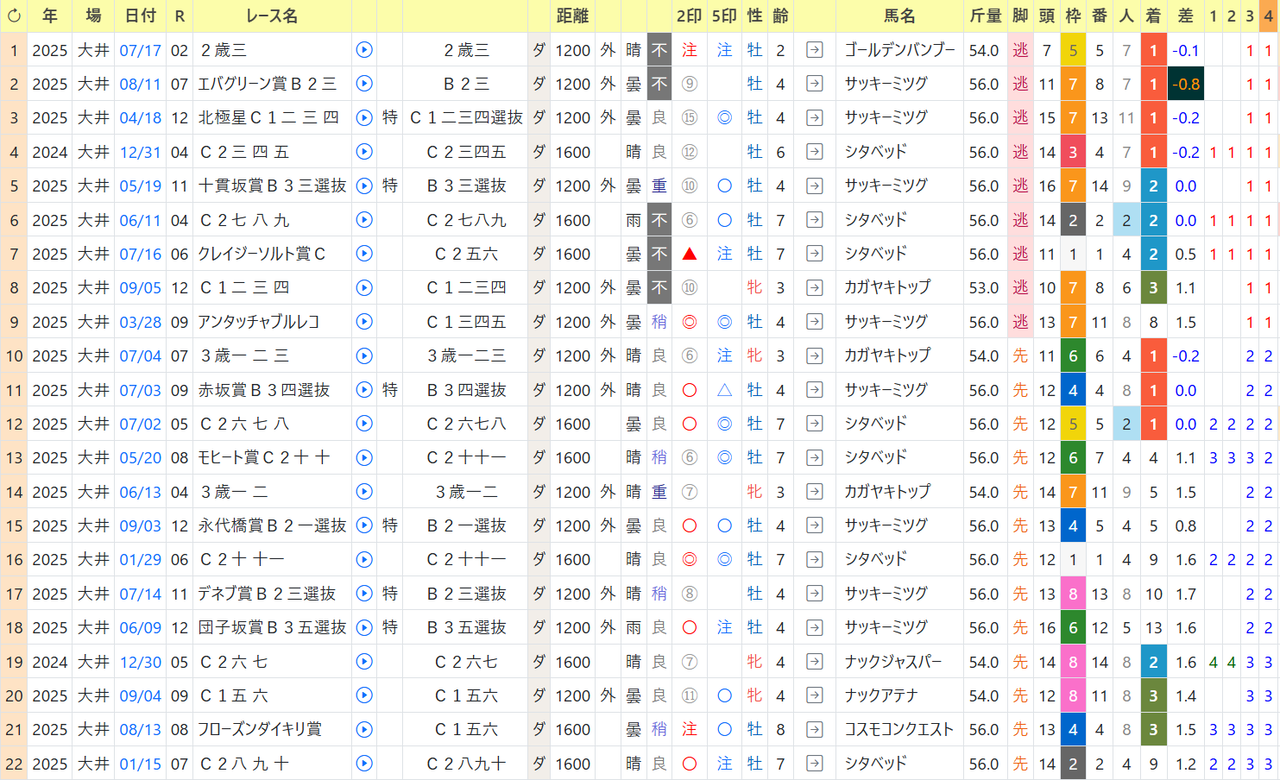Sort by the レース名 column header
Screen dimensions: 1280x780
[272, 16]
